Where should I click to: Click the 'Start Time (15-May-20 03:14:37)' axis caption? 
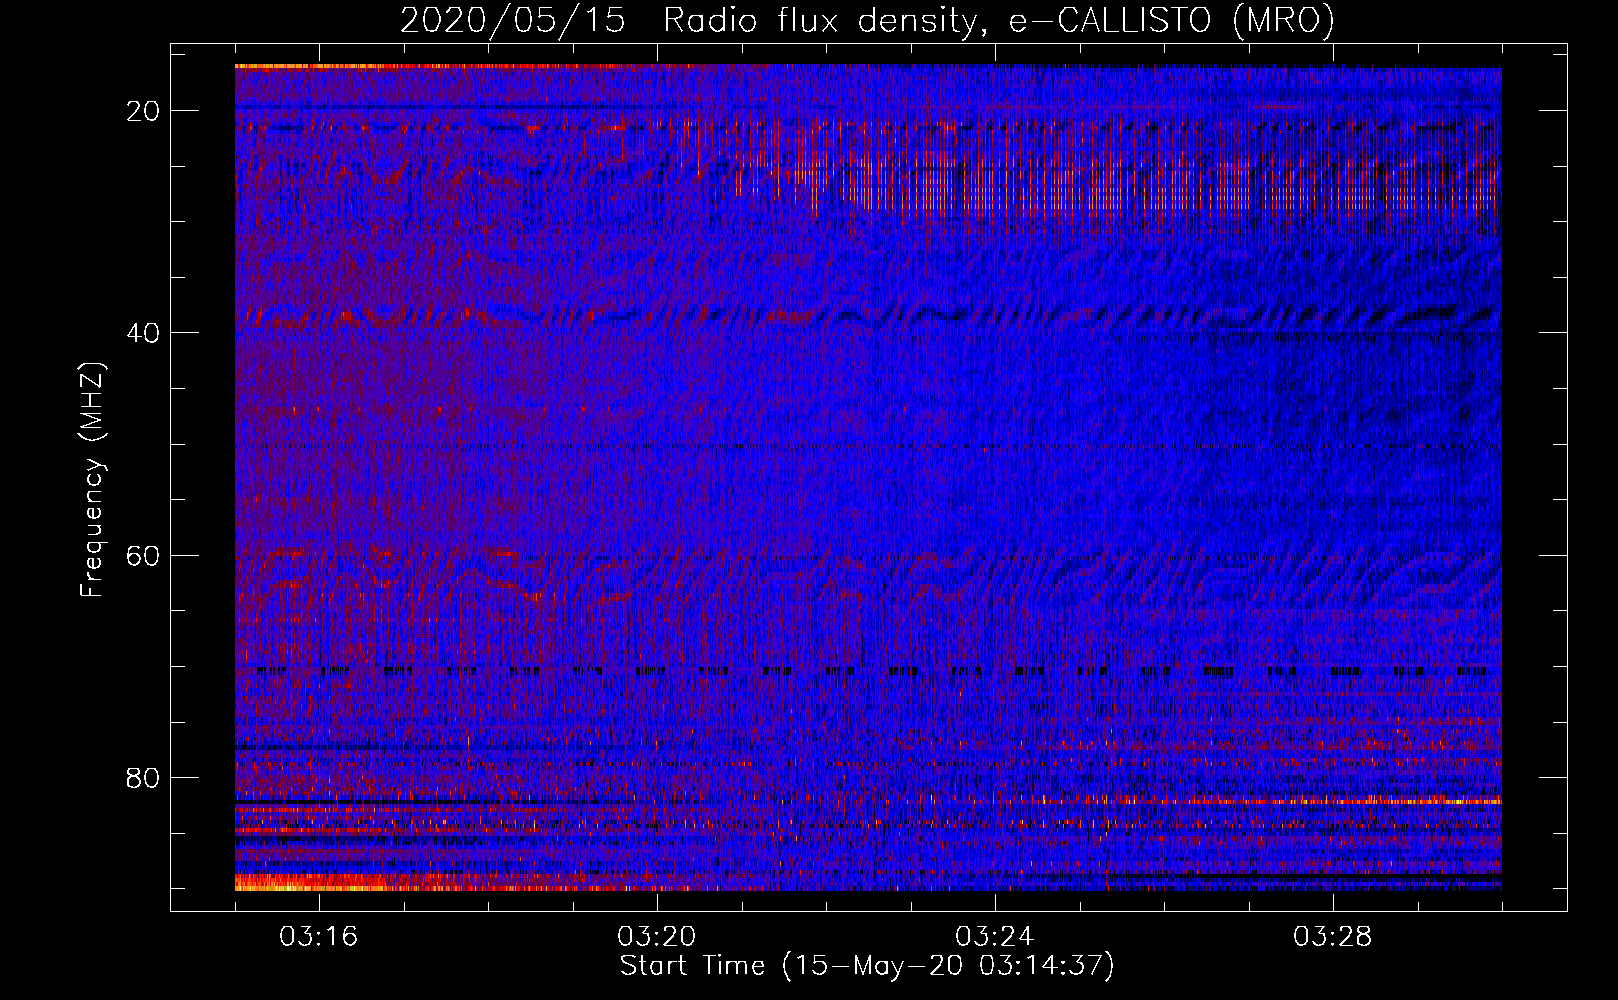coord(867,966)
